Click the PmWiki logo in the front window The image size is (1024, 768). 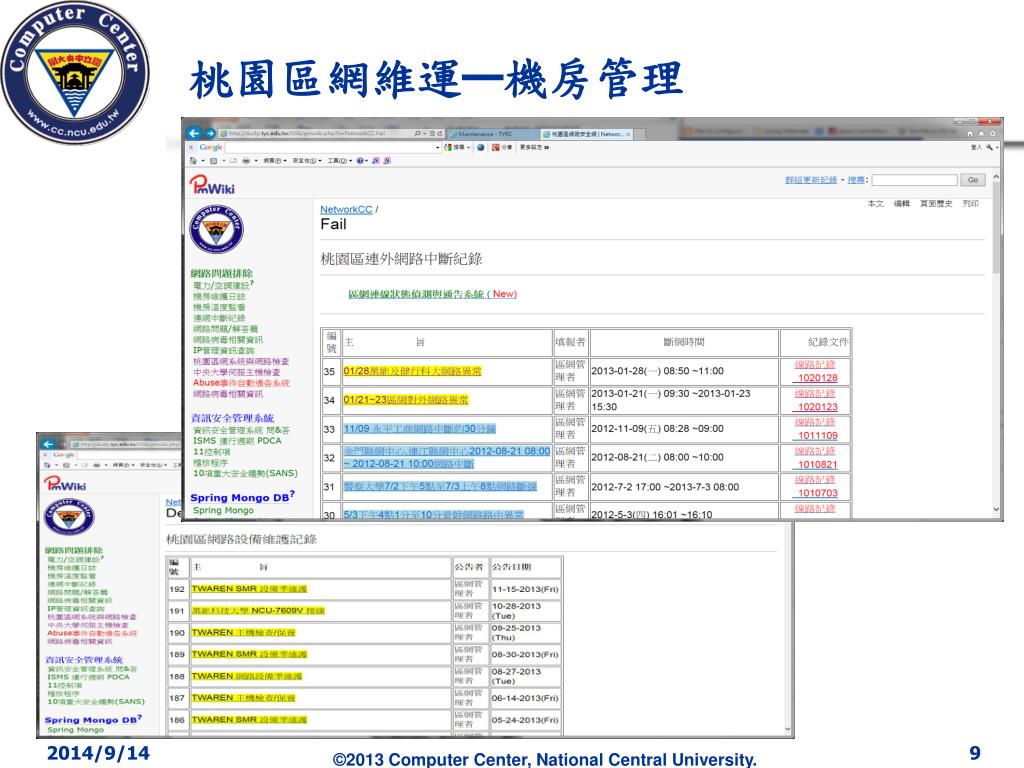pyautogui.click(x=212, y=185)
